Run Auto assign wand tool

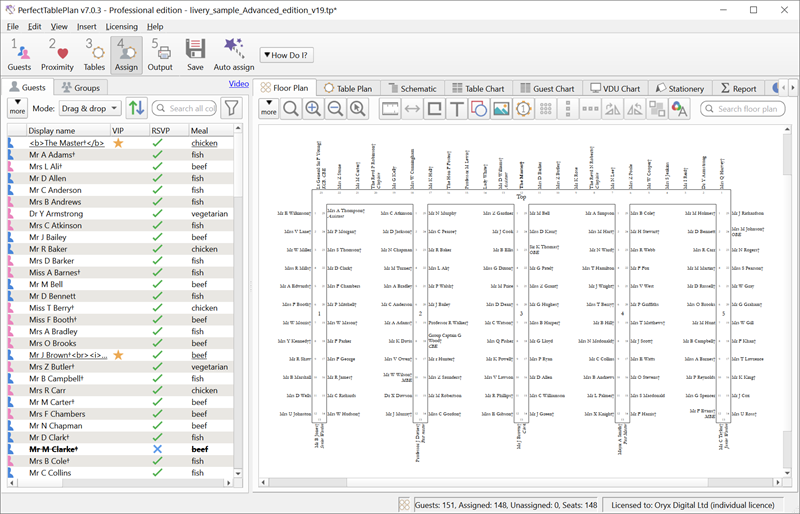tap(234, 55)
